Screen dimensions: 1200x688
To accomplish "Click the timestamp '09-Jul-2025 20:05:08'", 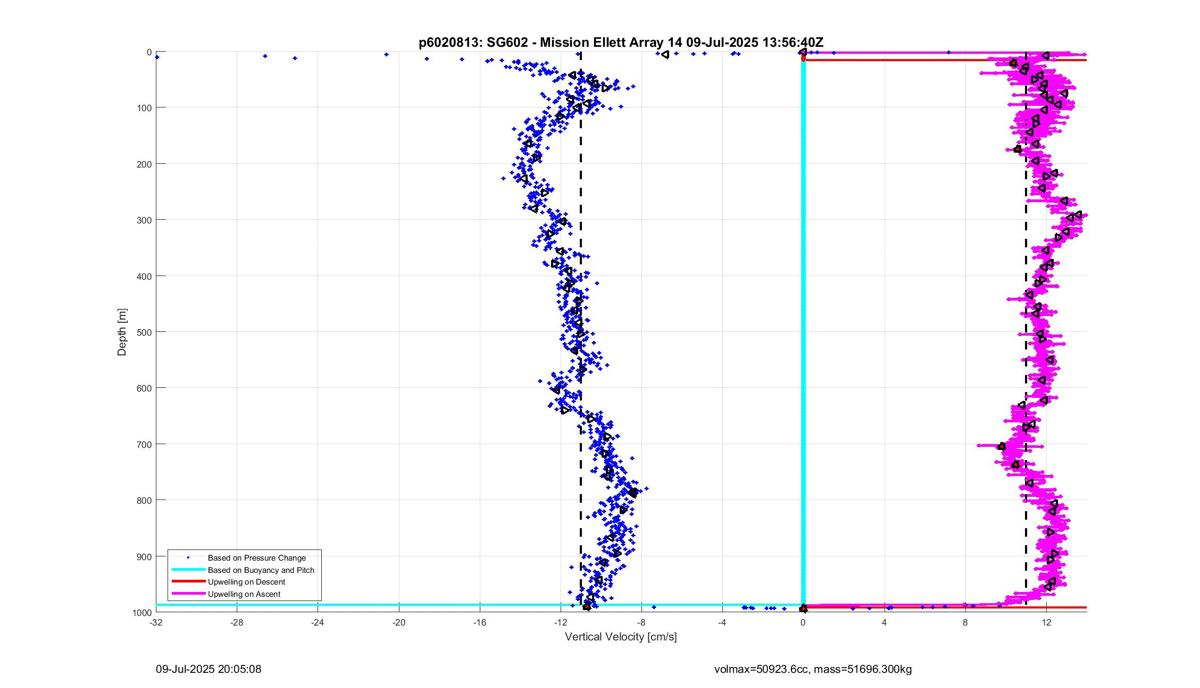I will [209, 668].
